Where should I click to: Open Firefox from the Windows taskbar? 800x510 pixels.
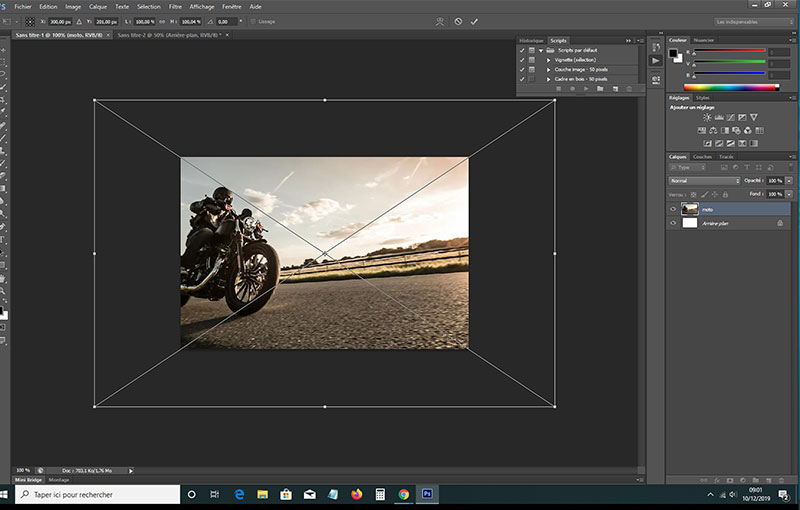356,494
